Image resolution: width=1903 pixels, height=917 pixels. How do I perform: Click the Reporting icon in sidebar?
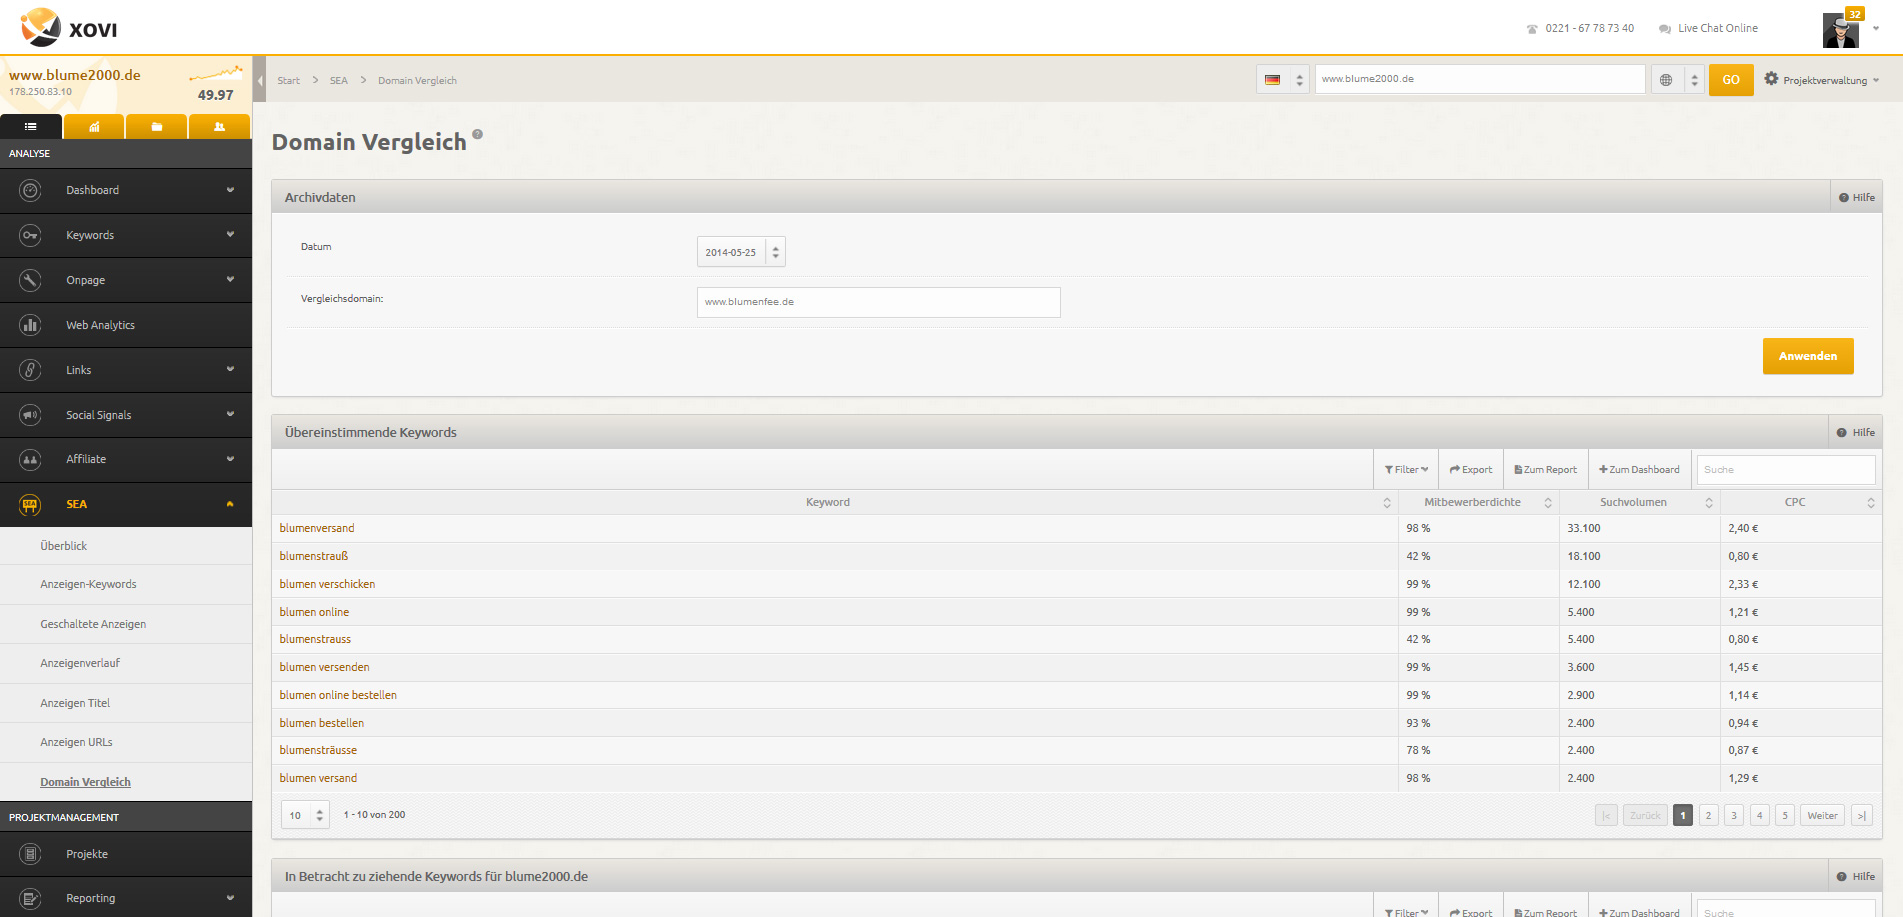(30, 898)
